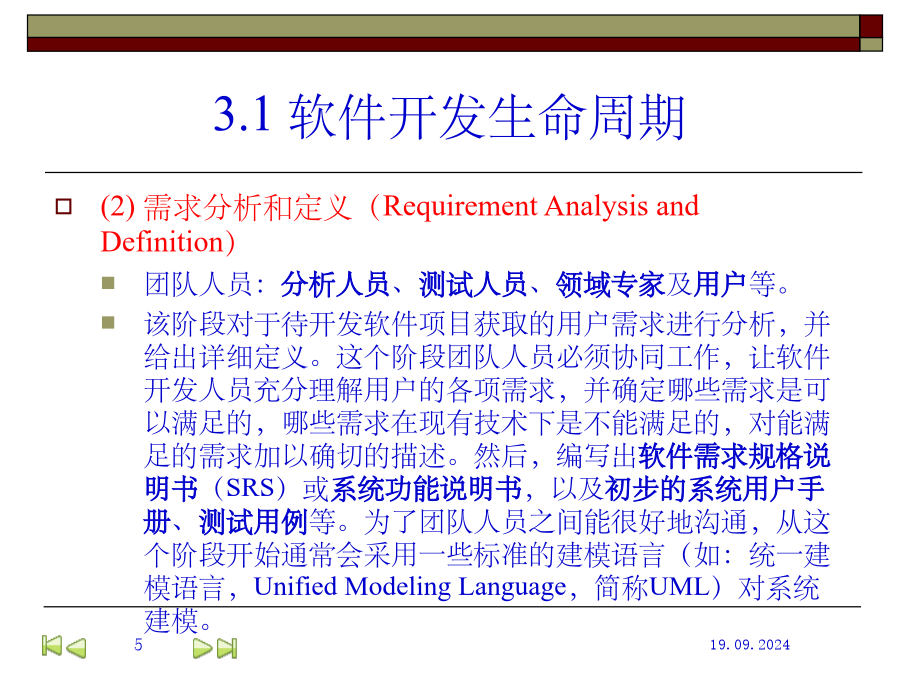Click the date 19.09.2024
Image resolution: width=900 pixels, height=675 pixels.
(750, 645)
